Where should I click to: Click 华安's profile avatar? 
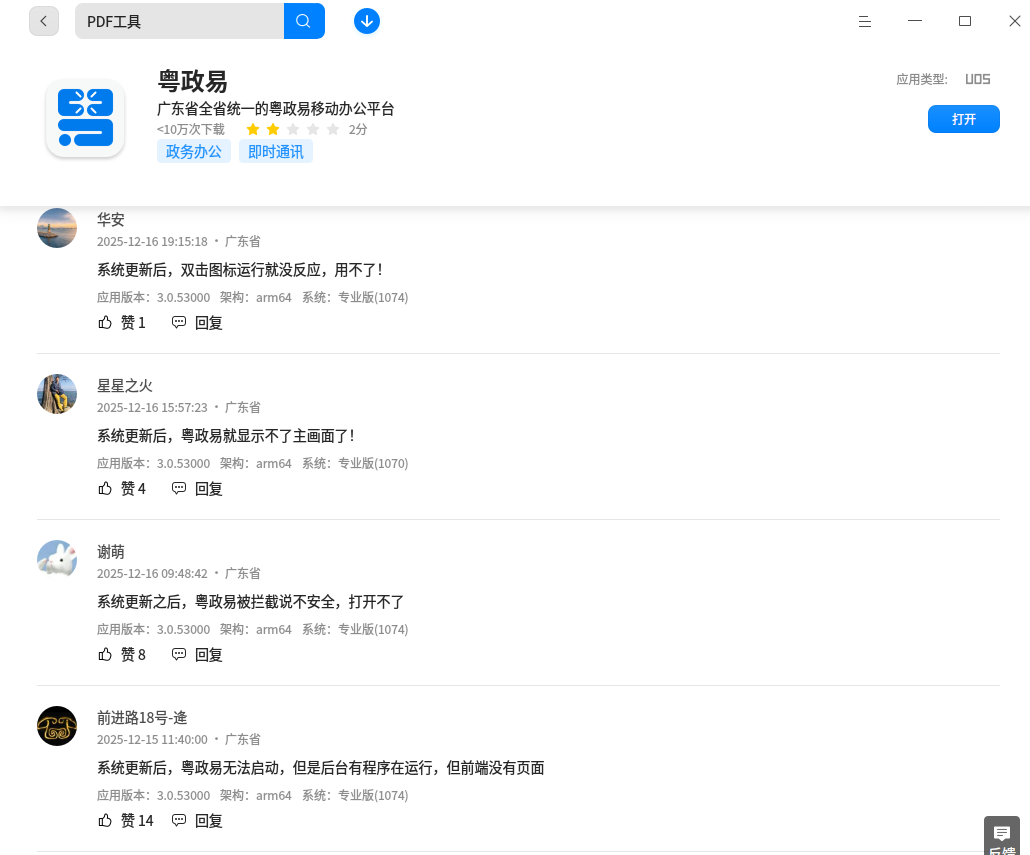57,228
